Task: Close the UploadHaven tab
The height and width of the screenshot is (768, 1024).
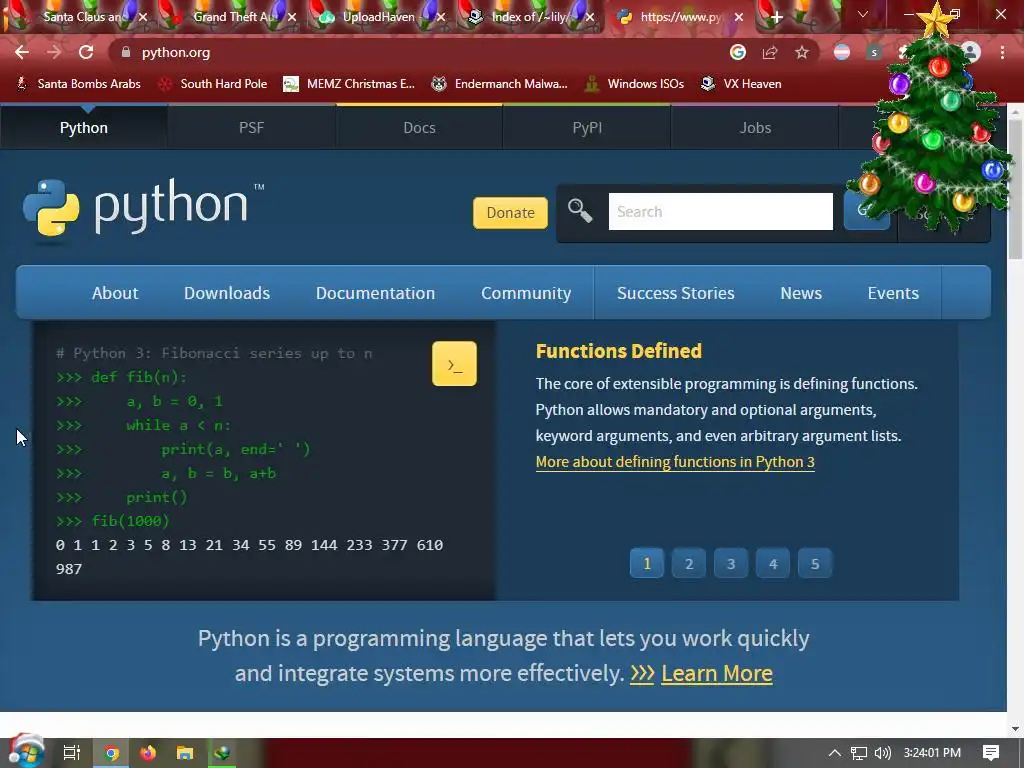Action: point(441,18)
